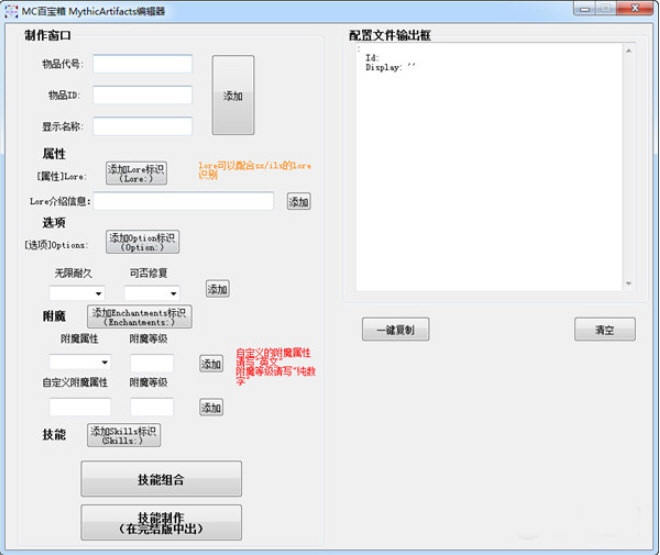Click the Lore介绍信息 text field
Image resolution: width=660 pixels, height=555 pixels.
click(x=184, y=201)
